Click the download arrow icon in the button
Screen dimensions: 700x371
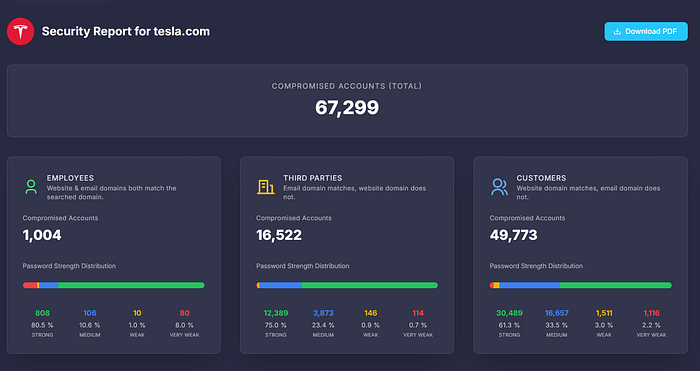[617, 32]
